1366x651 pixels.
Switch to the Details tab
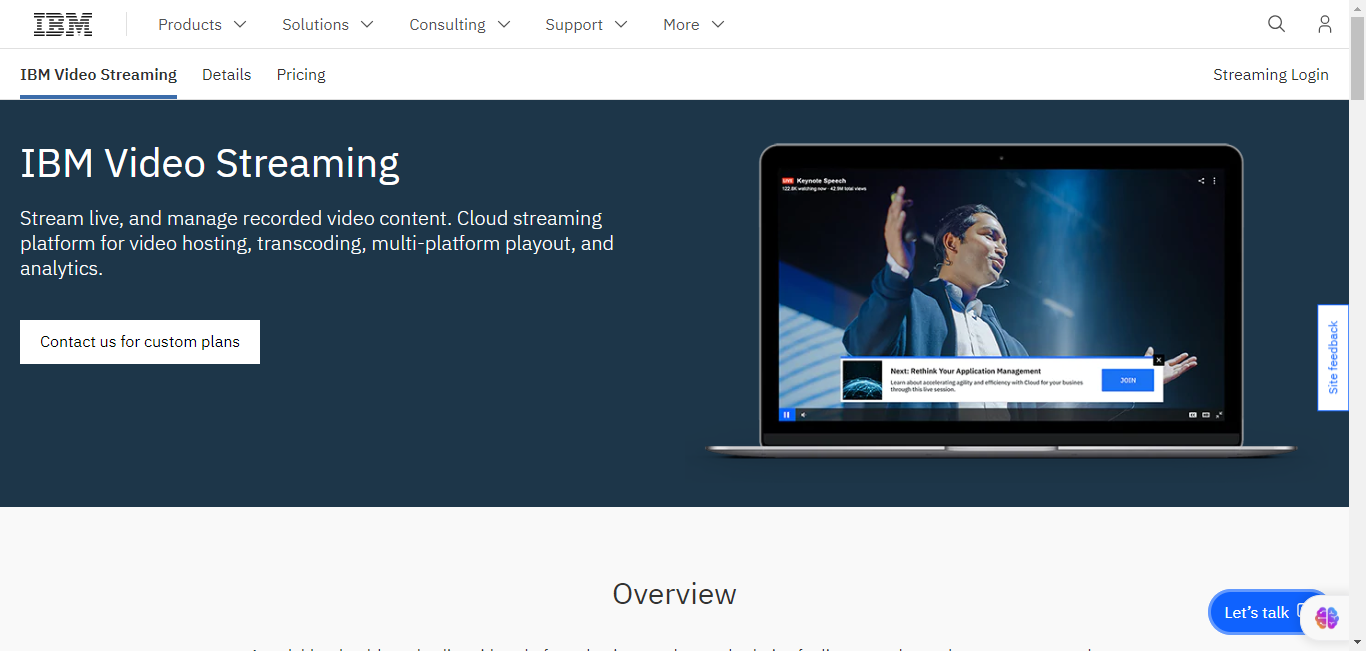point(227,74)
